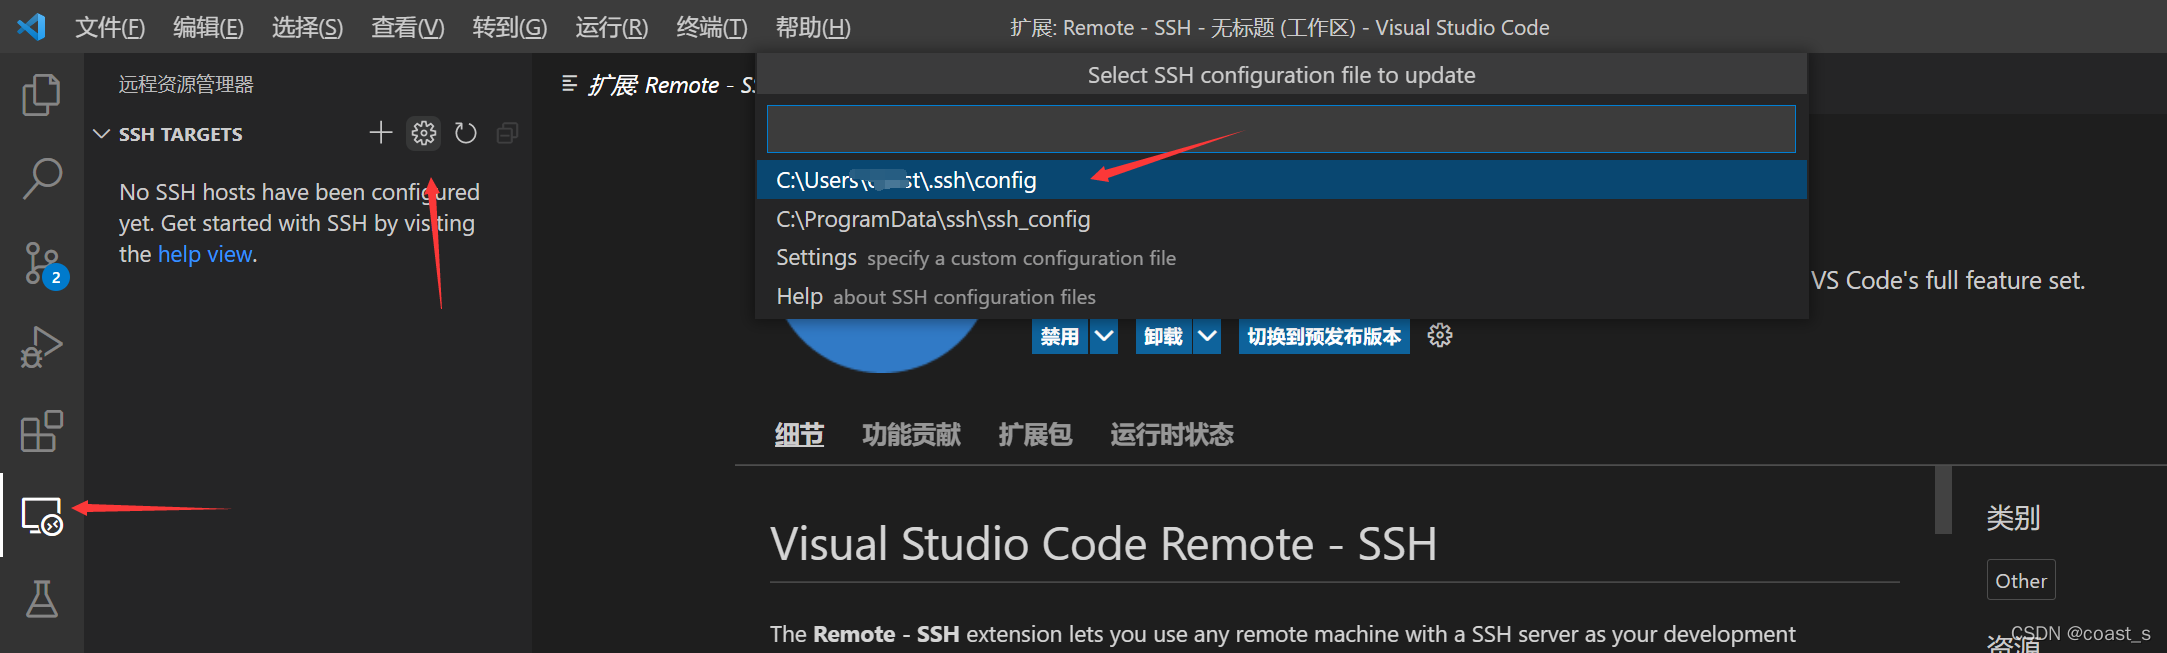2167x653 pixels.
Task: Open the 运行(R) menu
Action: pos(611,28)
